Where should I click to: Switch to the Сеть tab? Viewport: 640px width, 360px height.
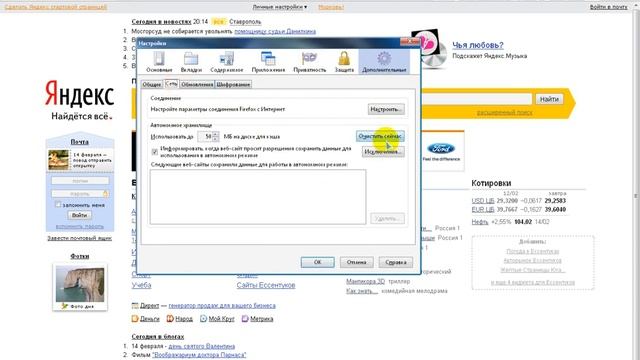click(171, 84)
